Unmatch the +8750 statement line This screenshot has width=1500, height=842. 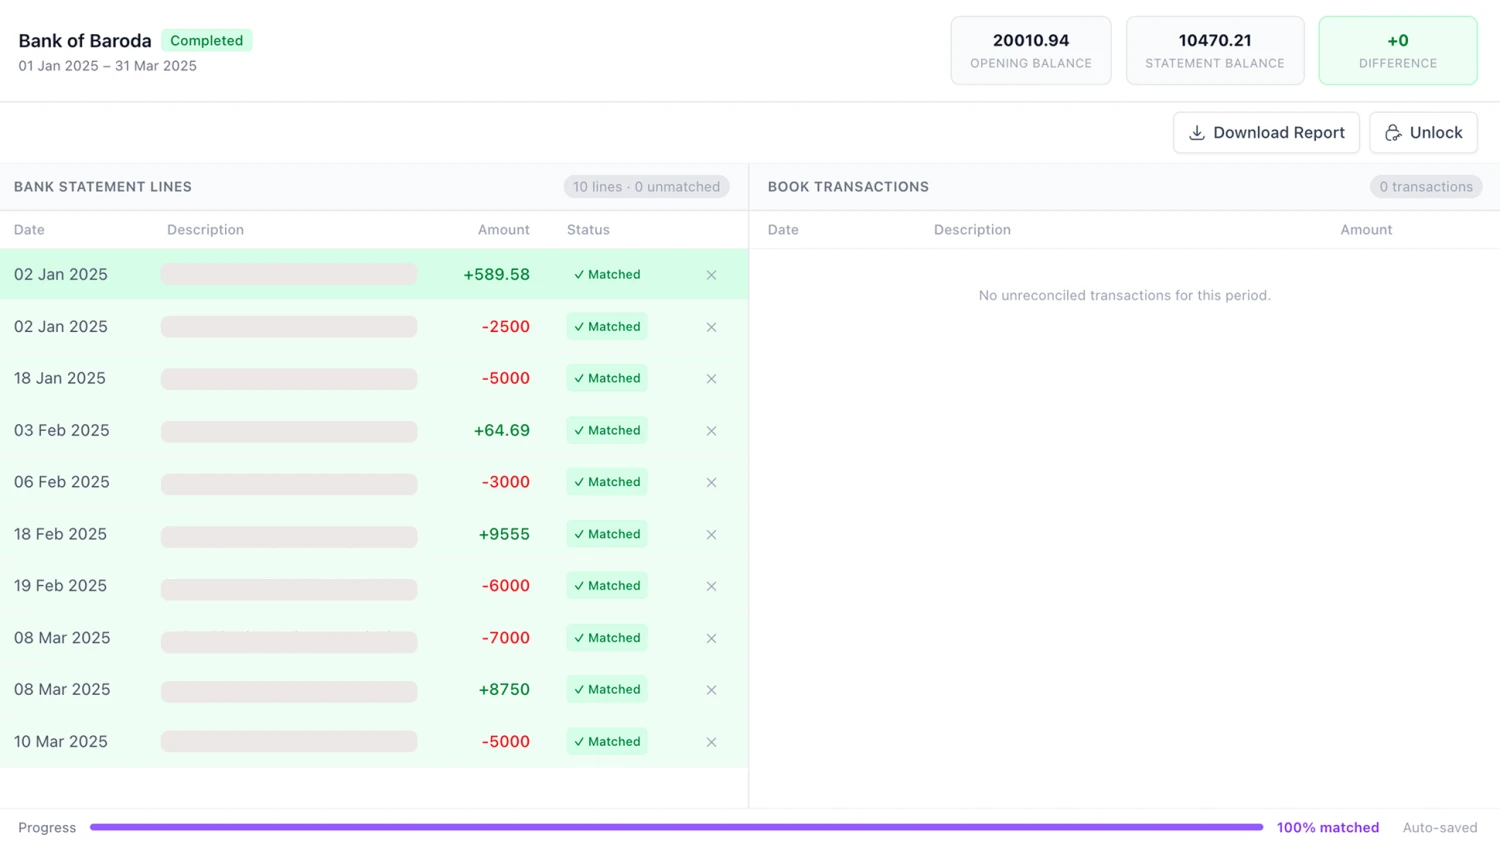pyautogui.click(x=711, y=690)
